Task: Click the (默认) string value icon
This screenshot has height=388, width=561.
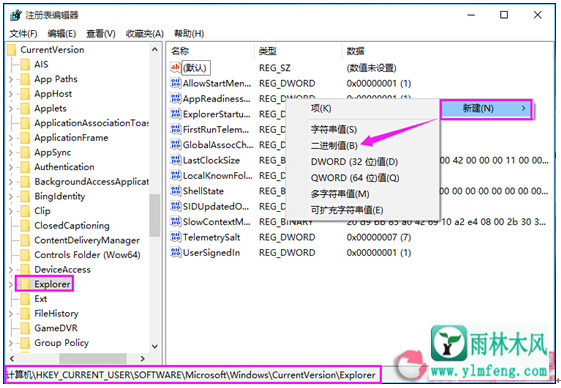Action: pos(175,67)
